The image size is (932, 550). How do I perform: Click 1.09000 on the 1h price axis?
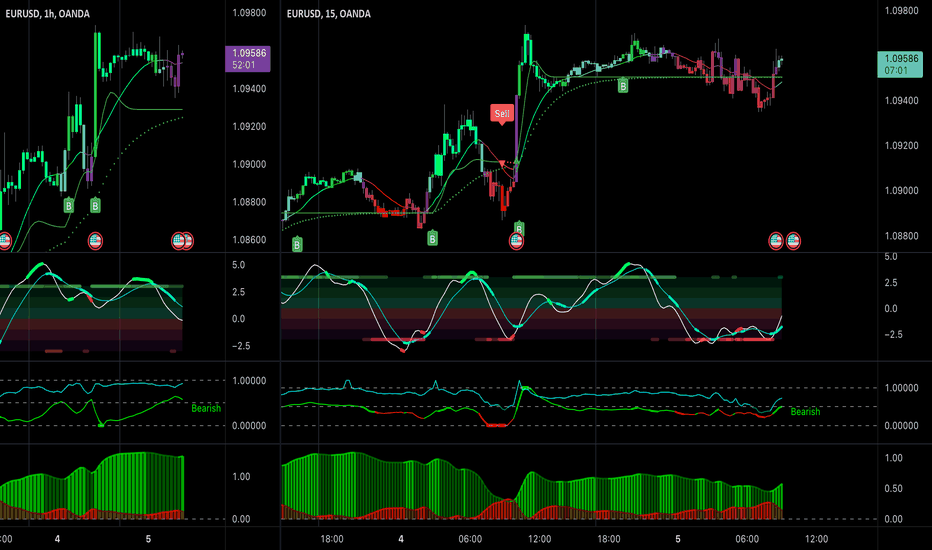click(249, 164)
